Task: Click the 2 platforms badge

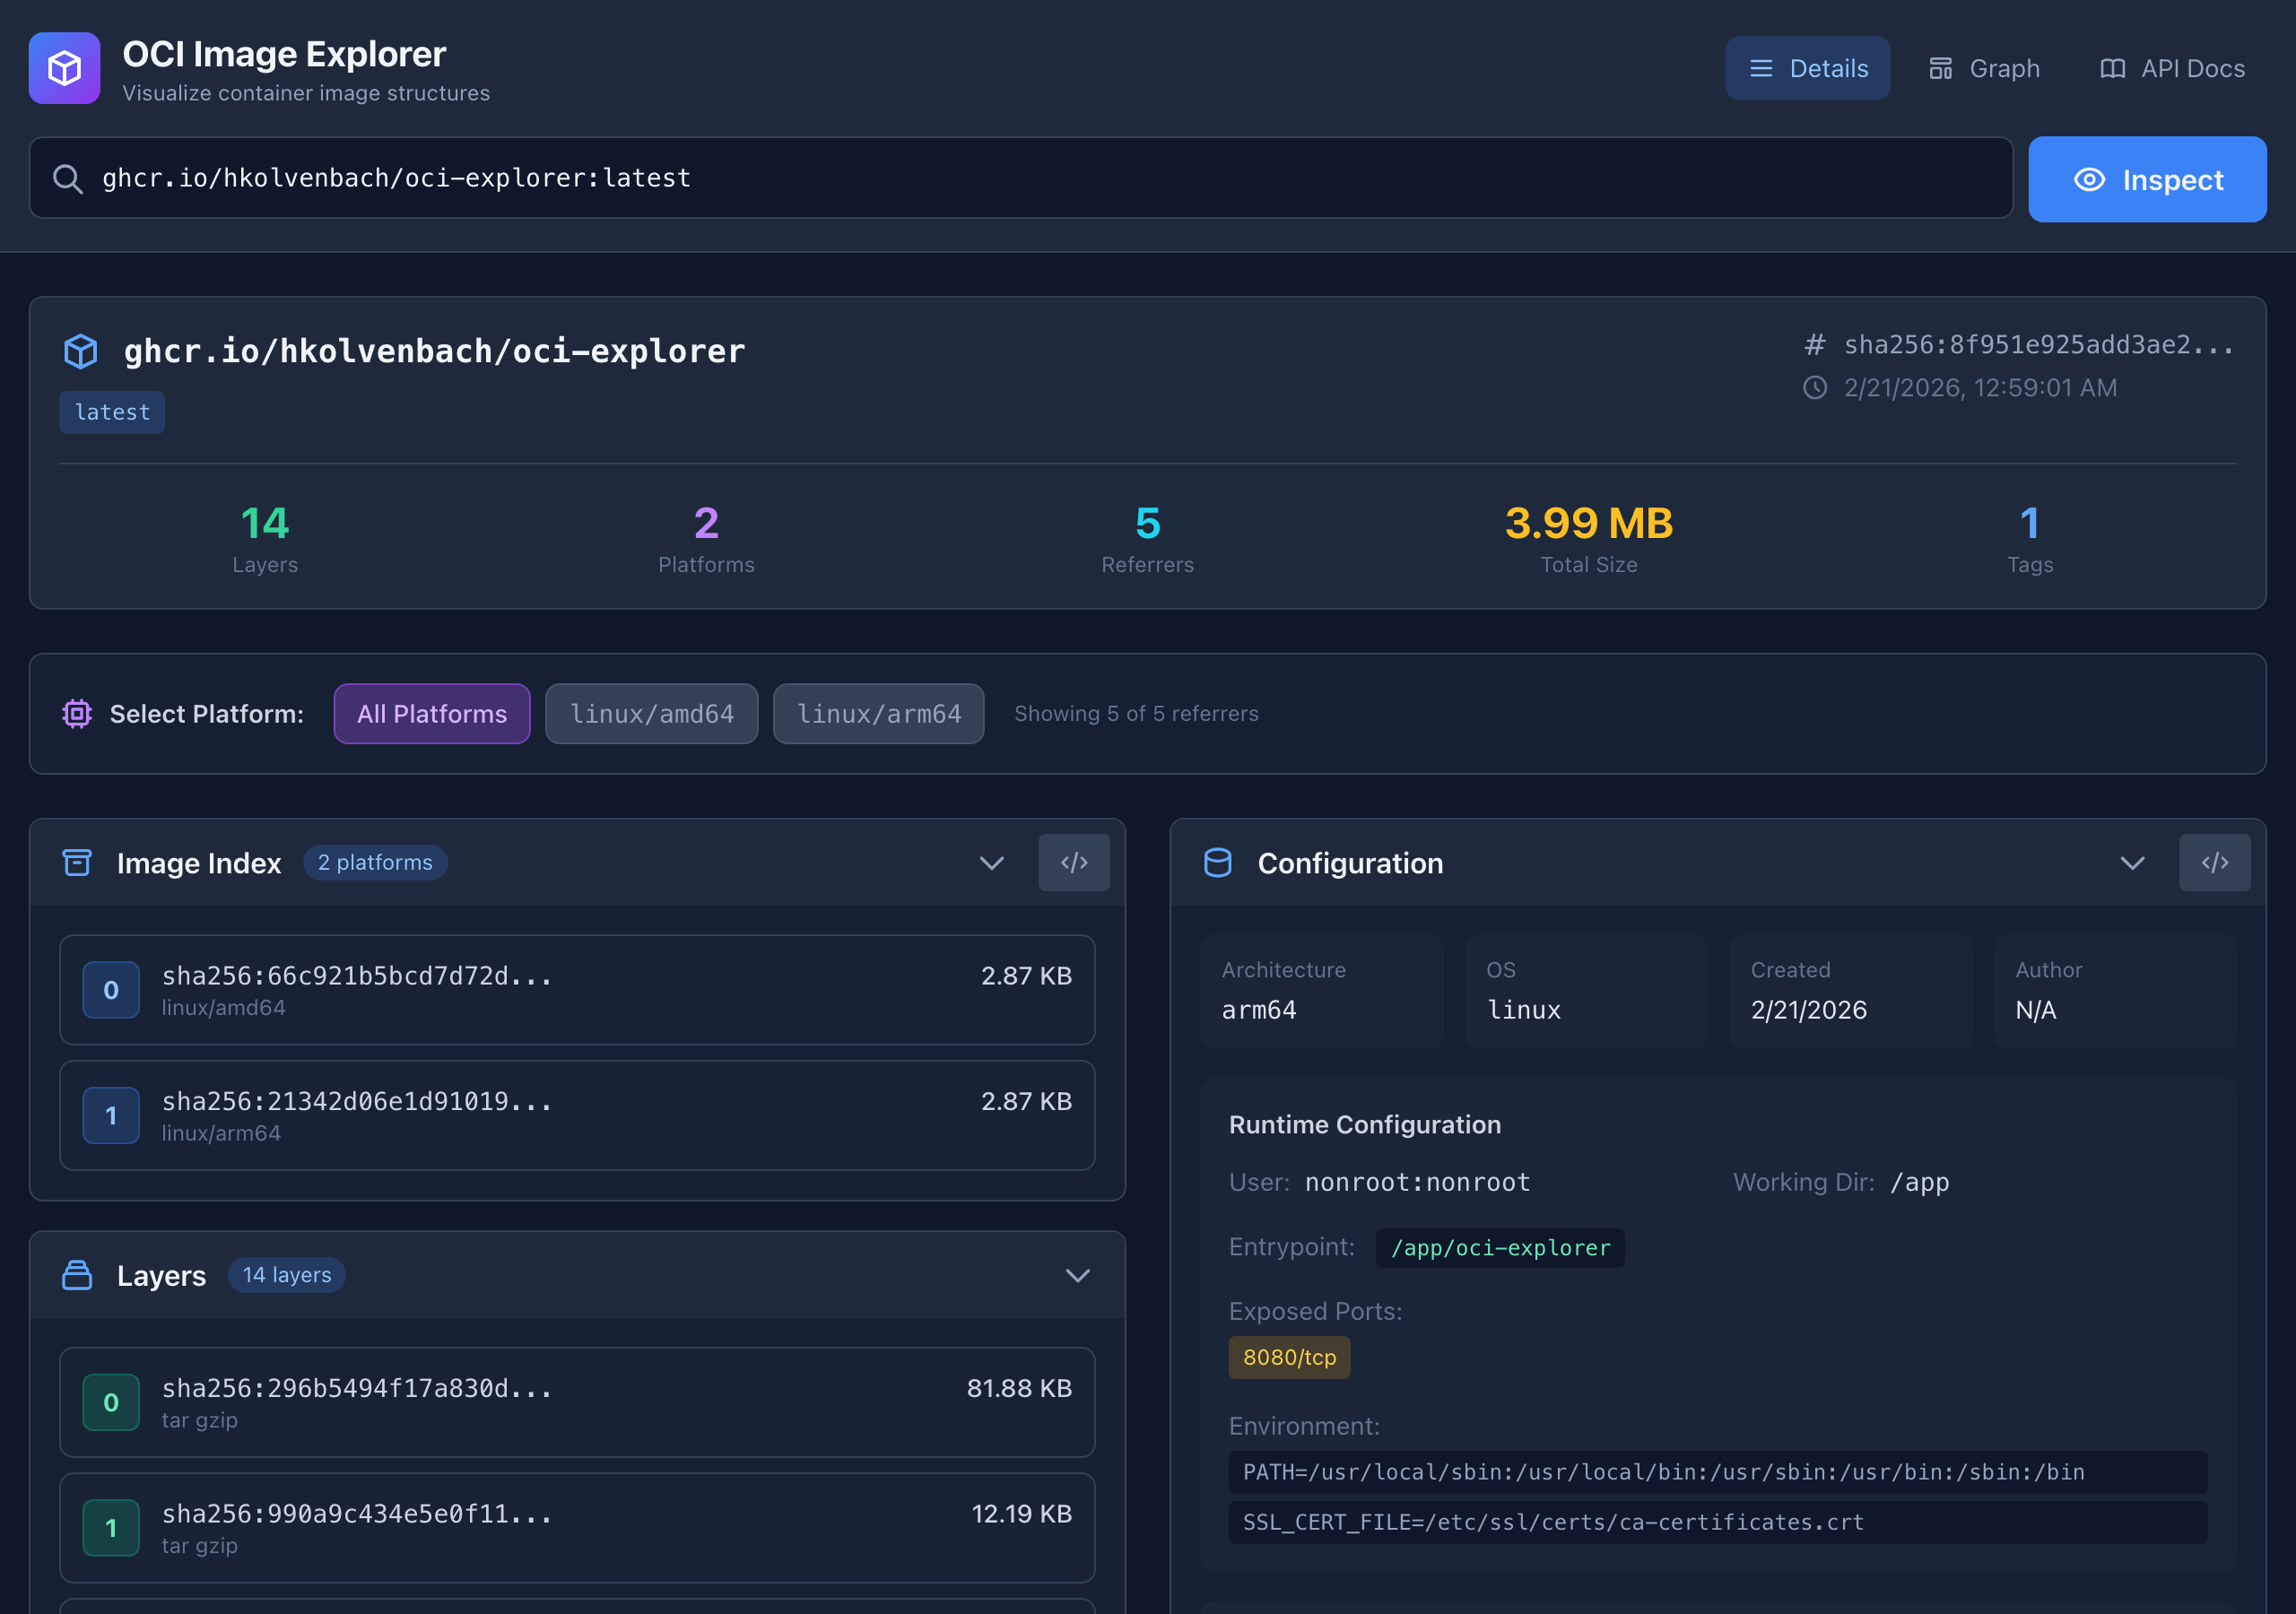Action: click(375, 862)
